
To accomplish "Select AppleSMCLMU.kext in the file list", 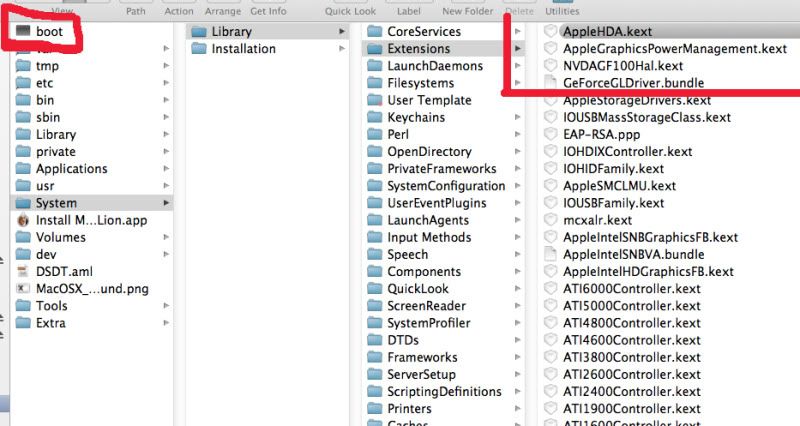I will (x=619, y=186).
